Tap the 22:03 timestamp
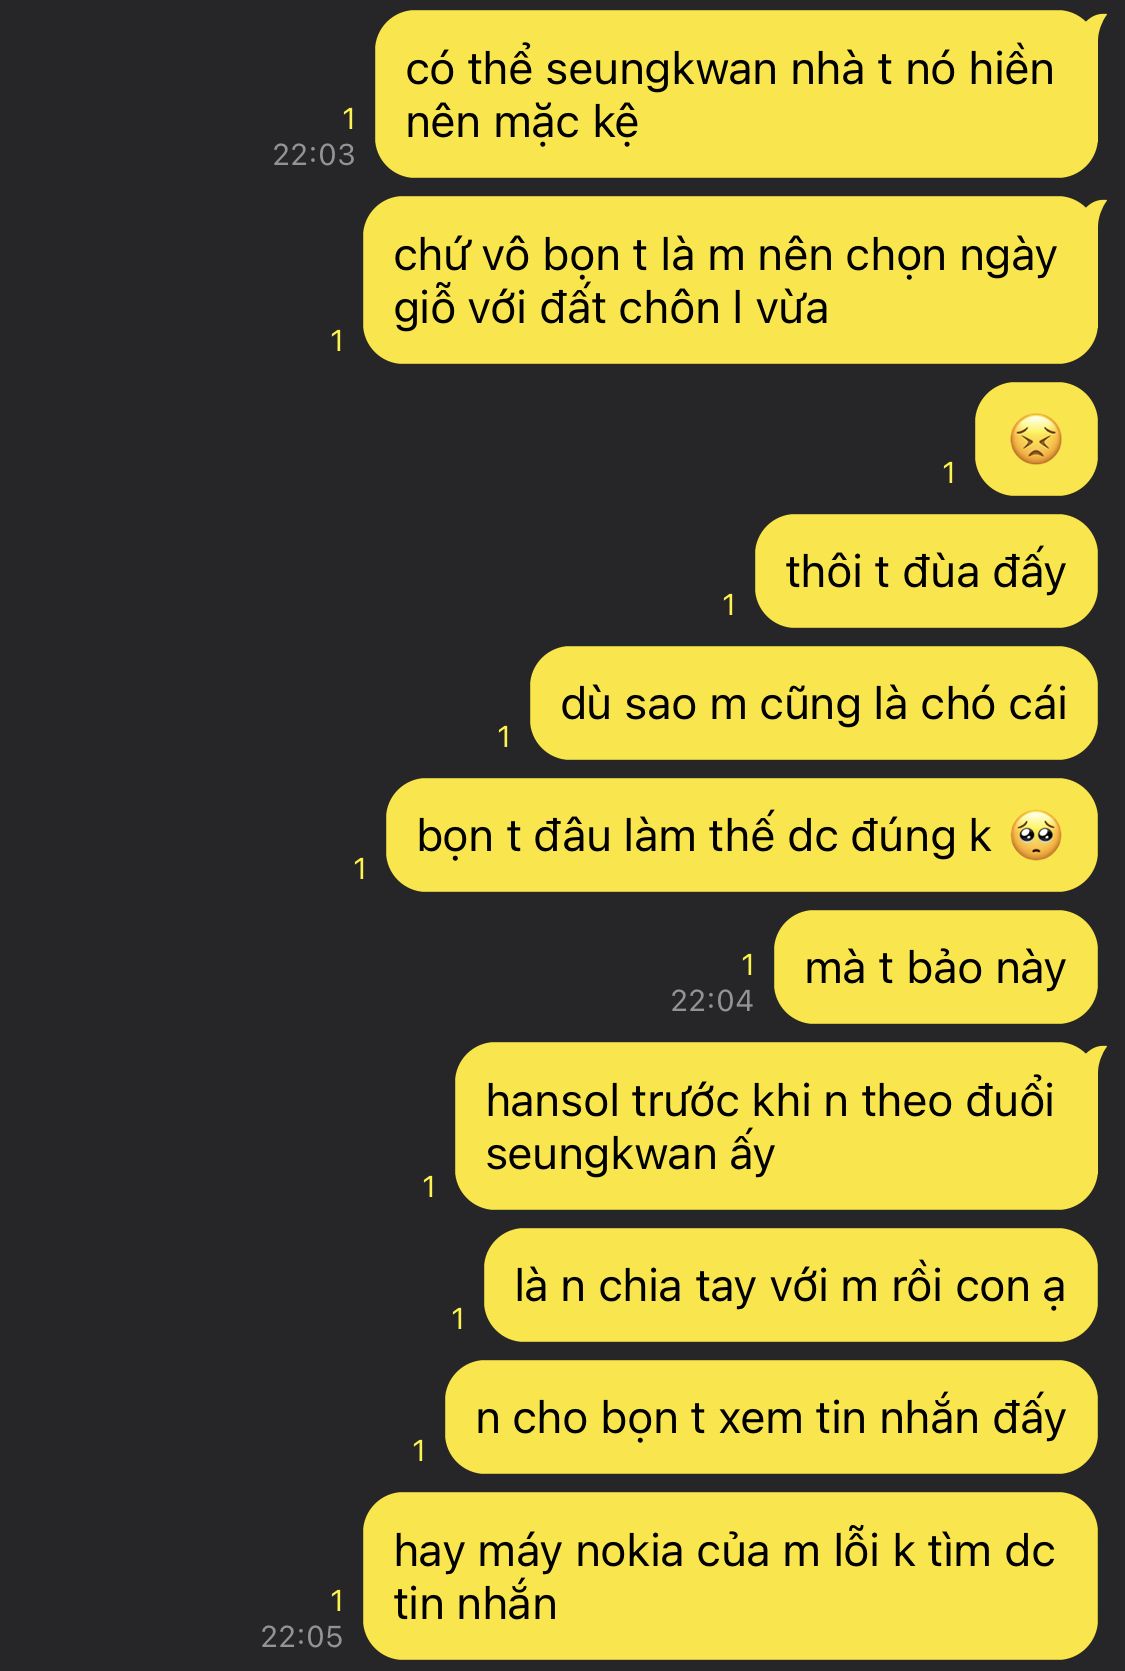This screenshot has height=1671, width=1125. click(x=314, y=154)
